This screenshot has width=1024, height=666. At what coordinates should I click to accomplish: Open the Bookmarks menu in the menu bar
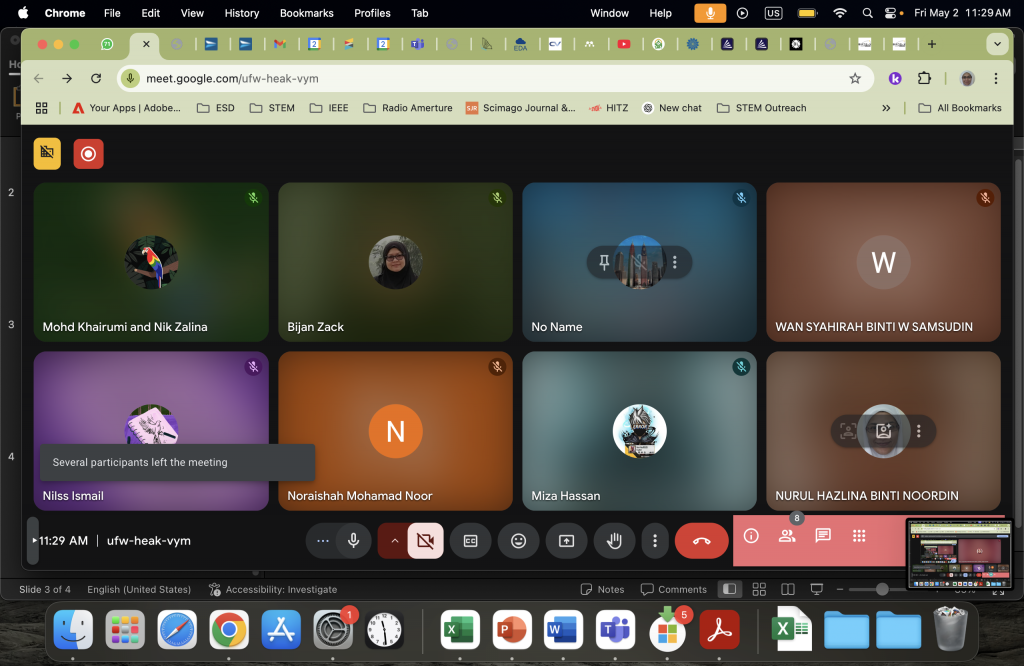tap(306, 13)
